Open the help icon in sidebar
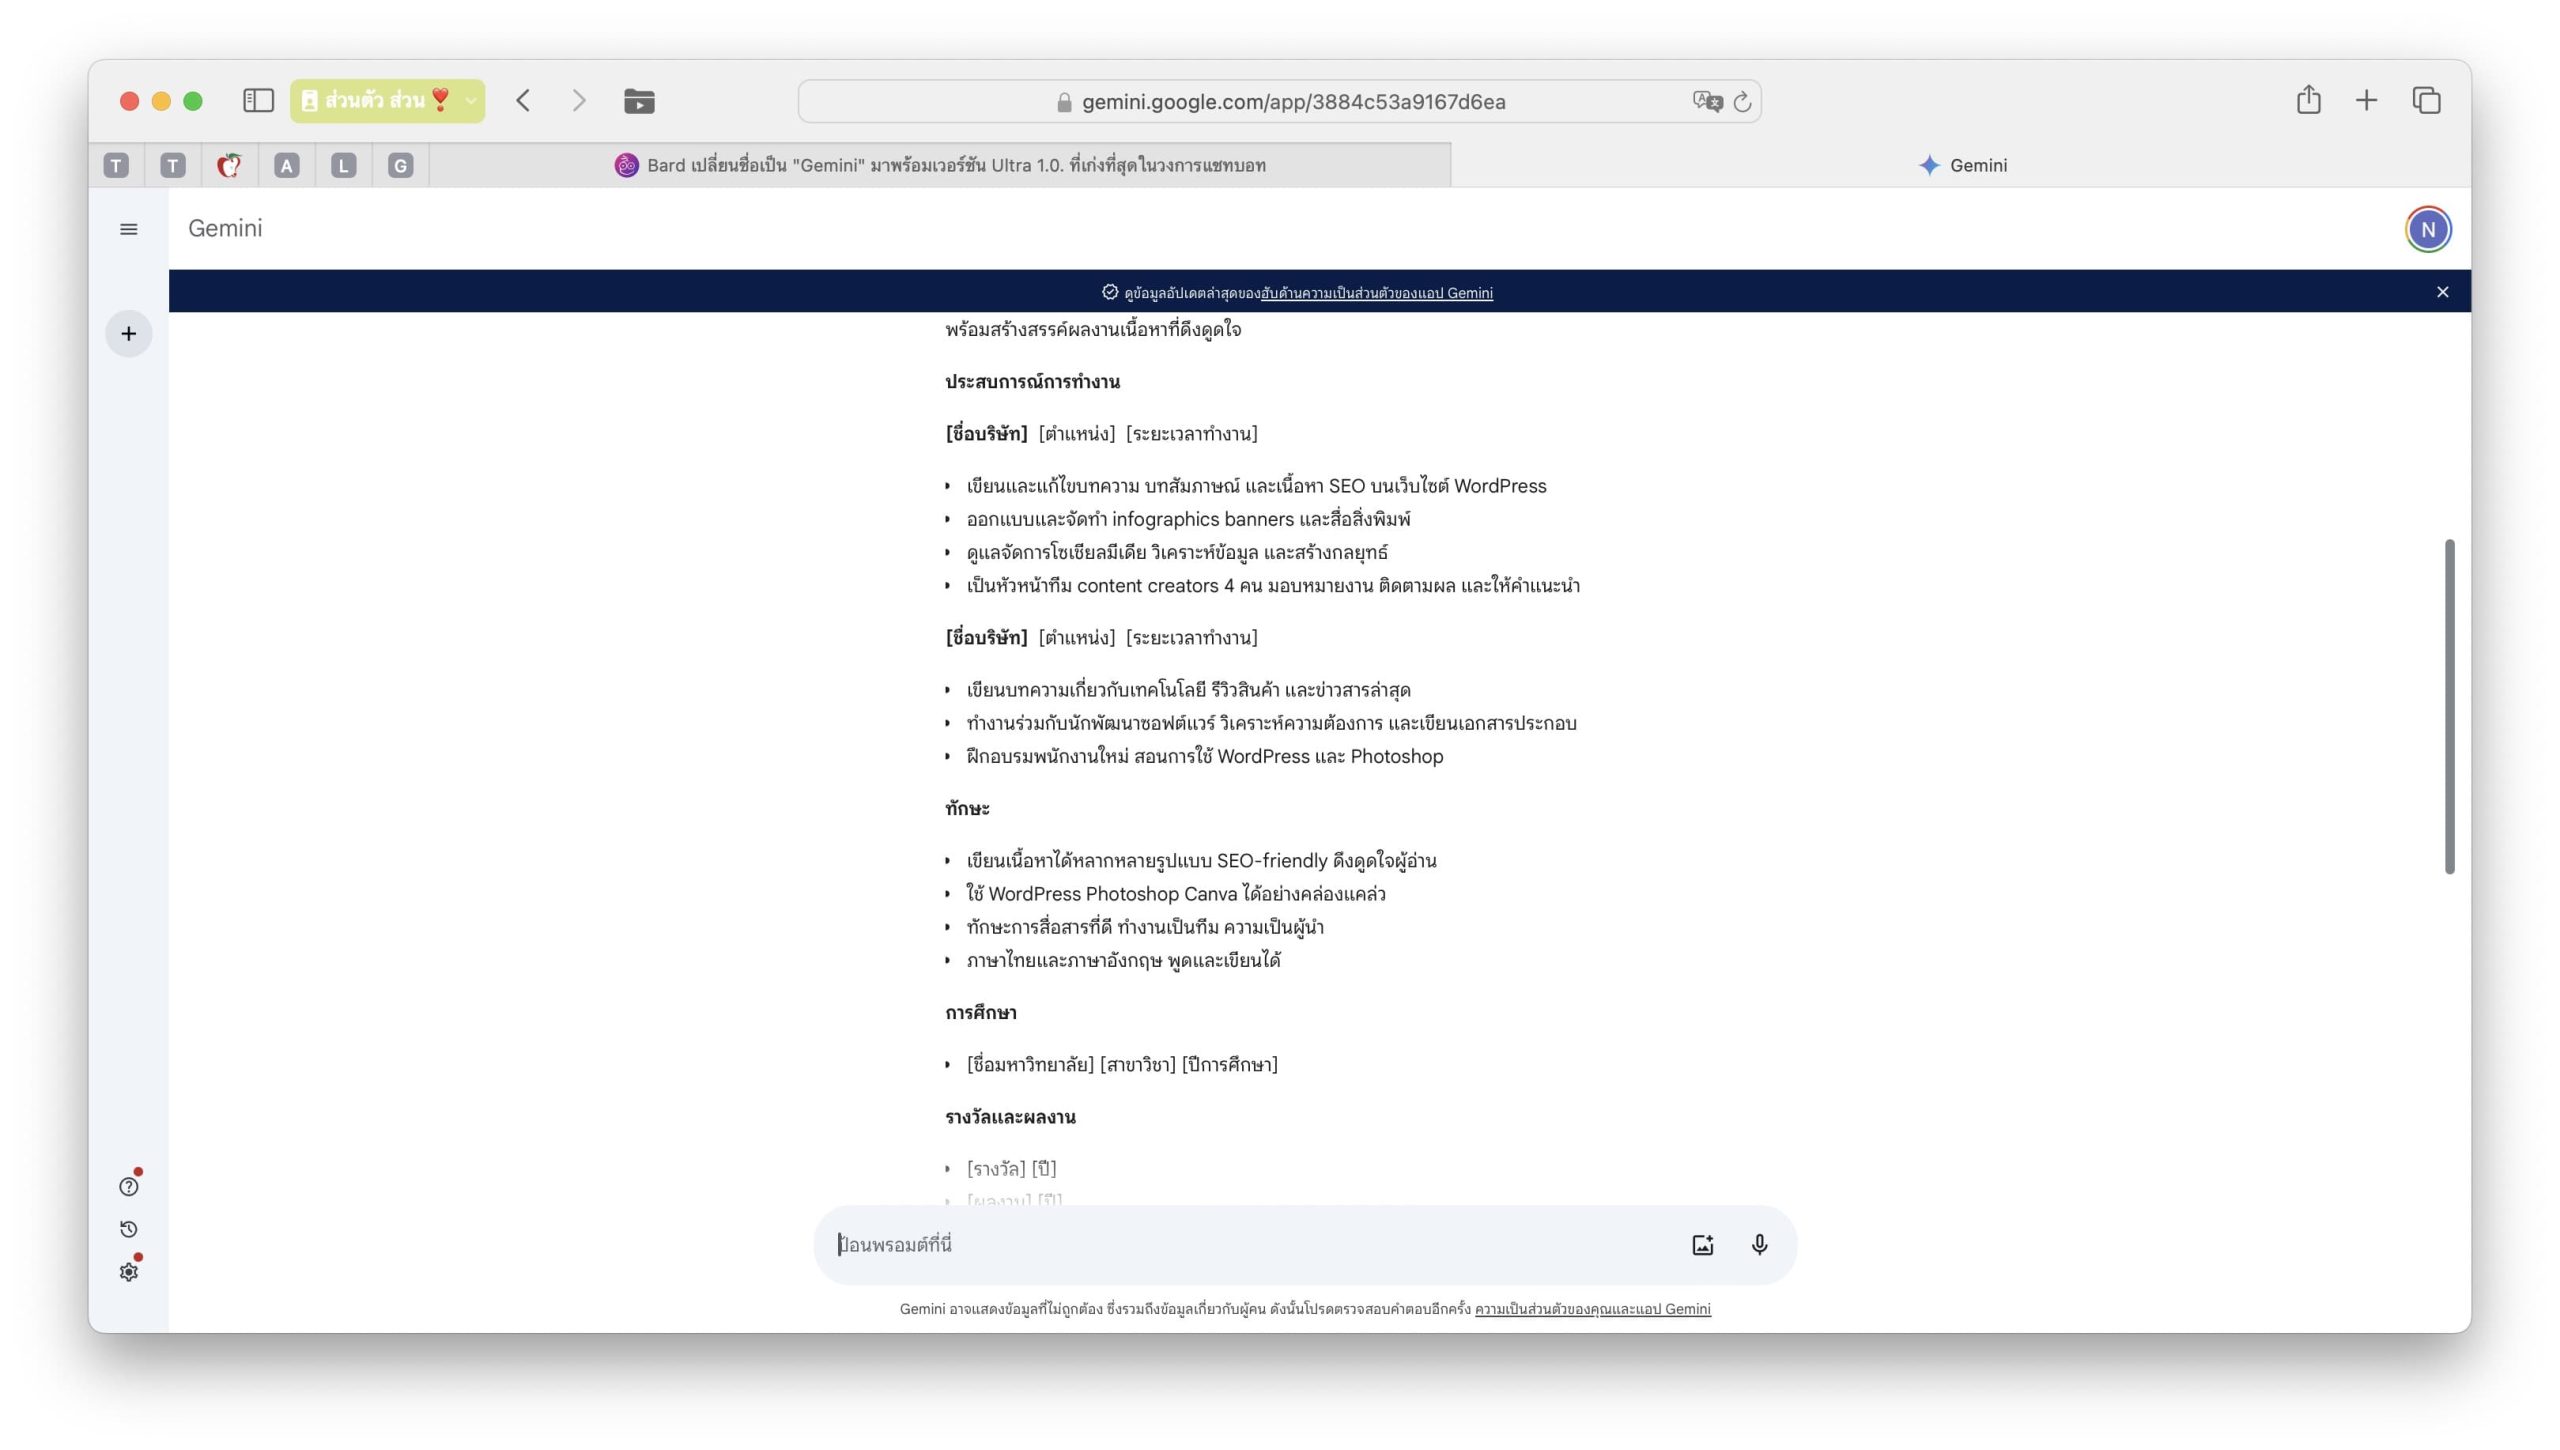The height and width of the screenshot is (1450, 2560). pyautogui.click(x=128, y=1187)
